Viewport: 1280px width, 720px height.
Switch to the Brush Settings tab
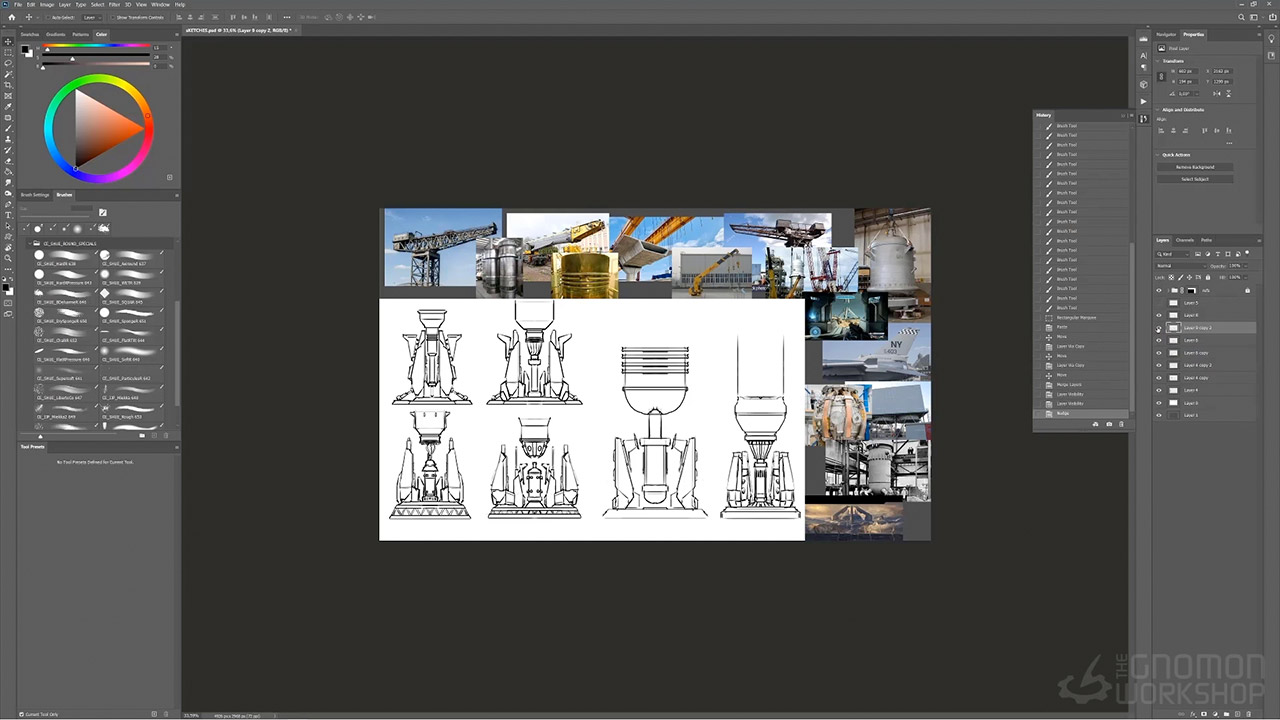click(x=35, y=195)
